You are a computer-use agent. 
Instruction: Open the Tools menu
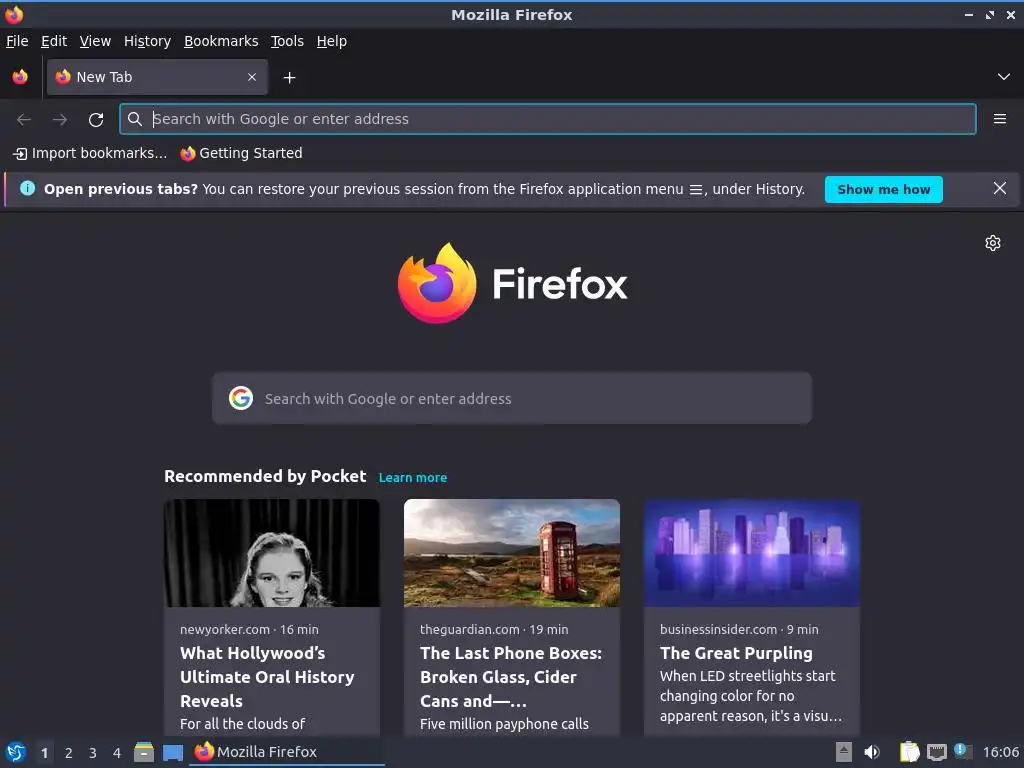287,41
